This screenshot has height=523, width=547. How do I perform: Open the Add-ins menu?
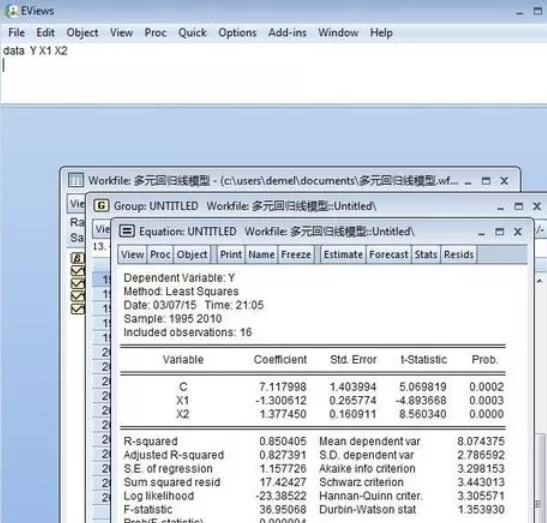click(287, 33)
